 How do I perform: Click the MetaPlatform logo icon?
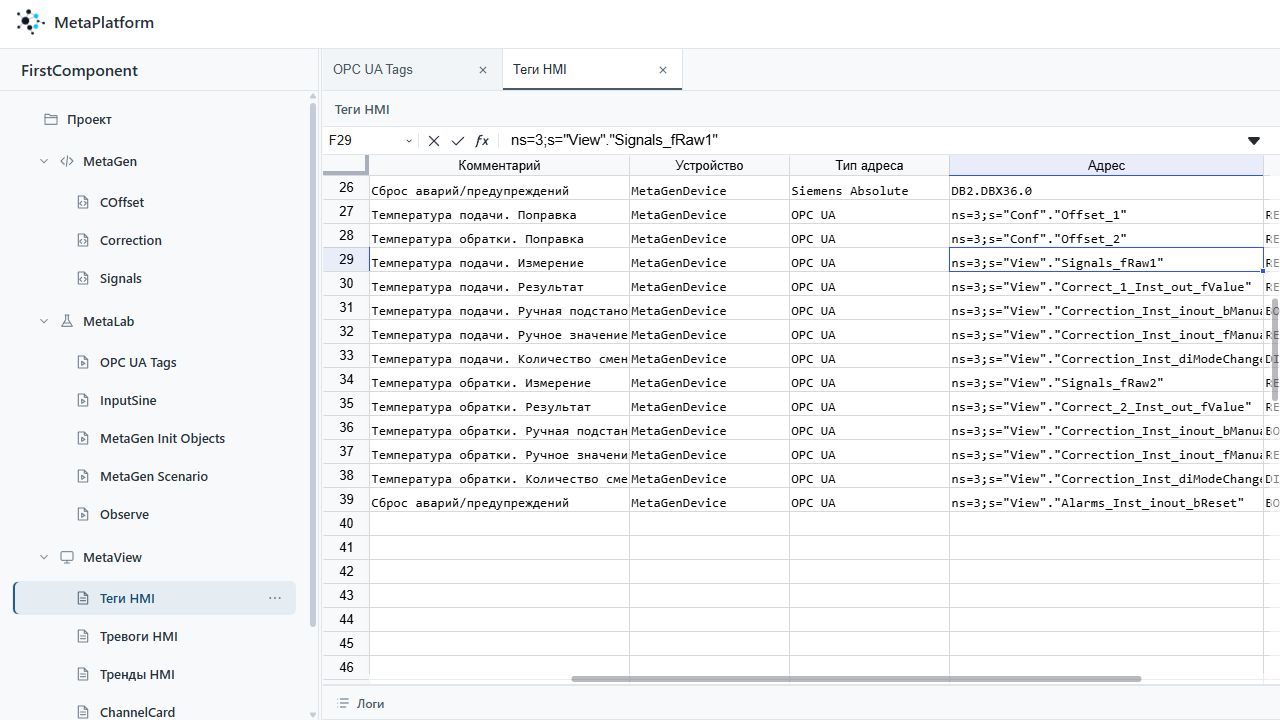pyautogui.click(x=31, y=22)
